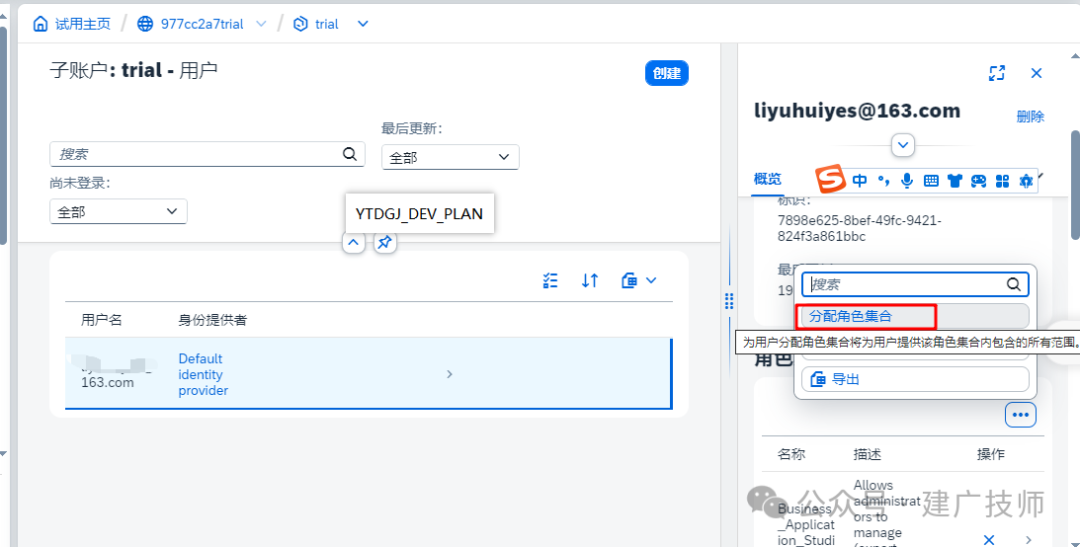Click the subaccount icon beside trial breadcrumb
The height and width of the screenshot is (547, 1080).
300,24
